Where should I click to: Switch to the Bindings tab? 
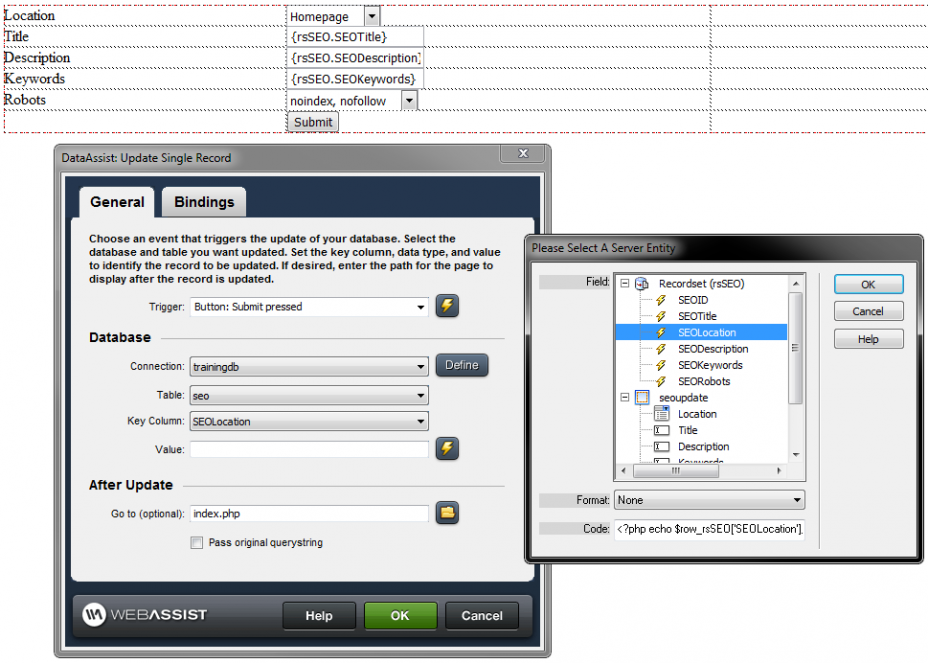tap(204, 202)
